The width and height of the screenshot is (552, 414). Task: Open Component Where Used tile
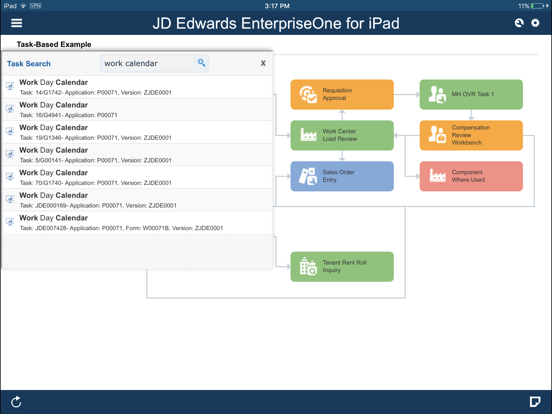tap(471, 176)
